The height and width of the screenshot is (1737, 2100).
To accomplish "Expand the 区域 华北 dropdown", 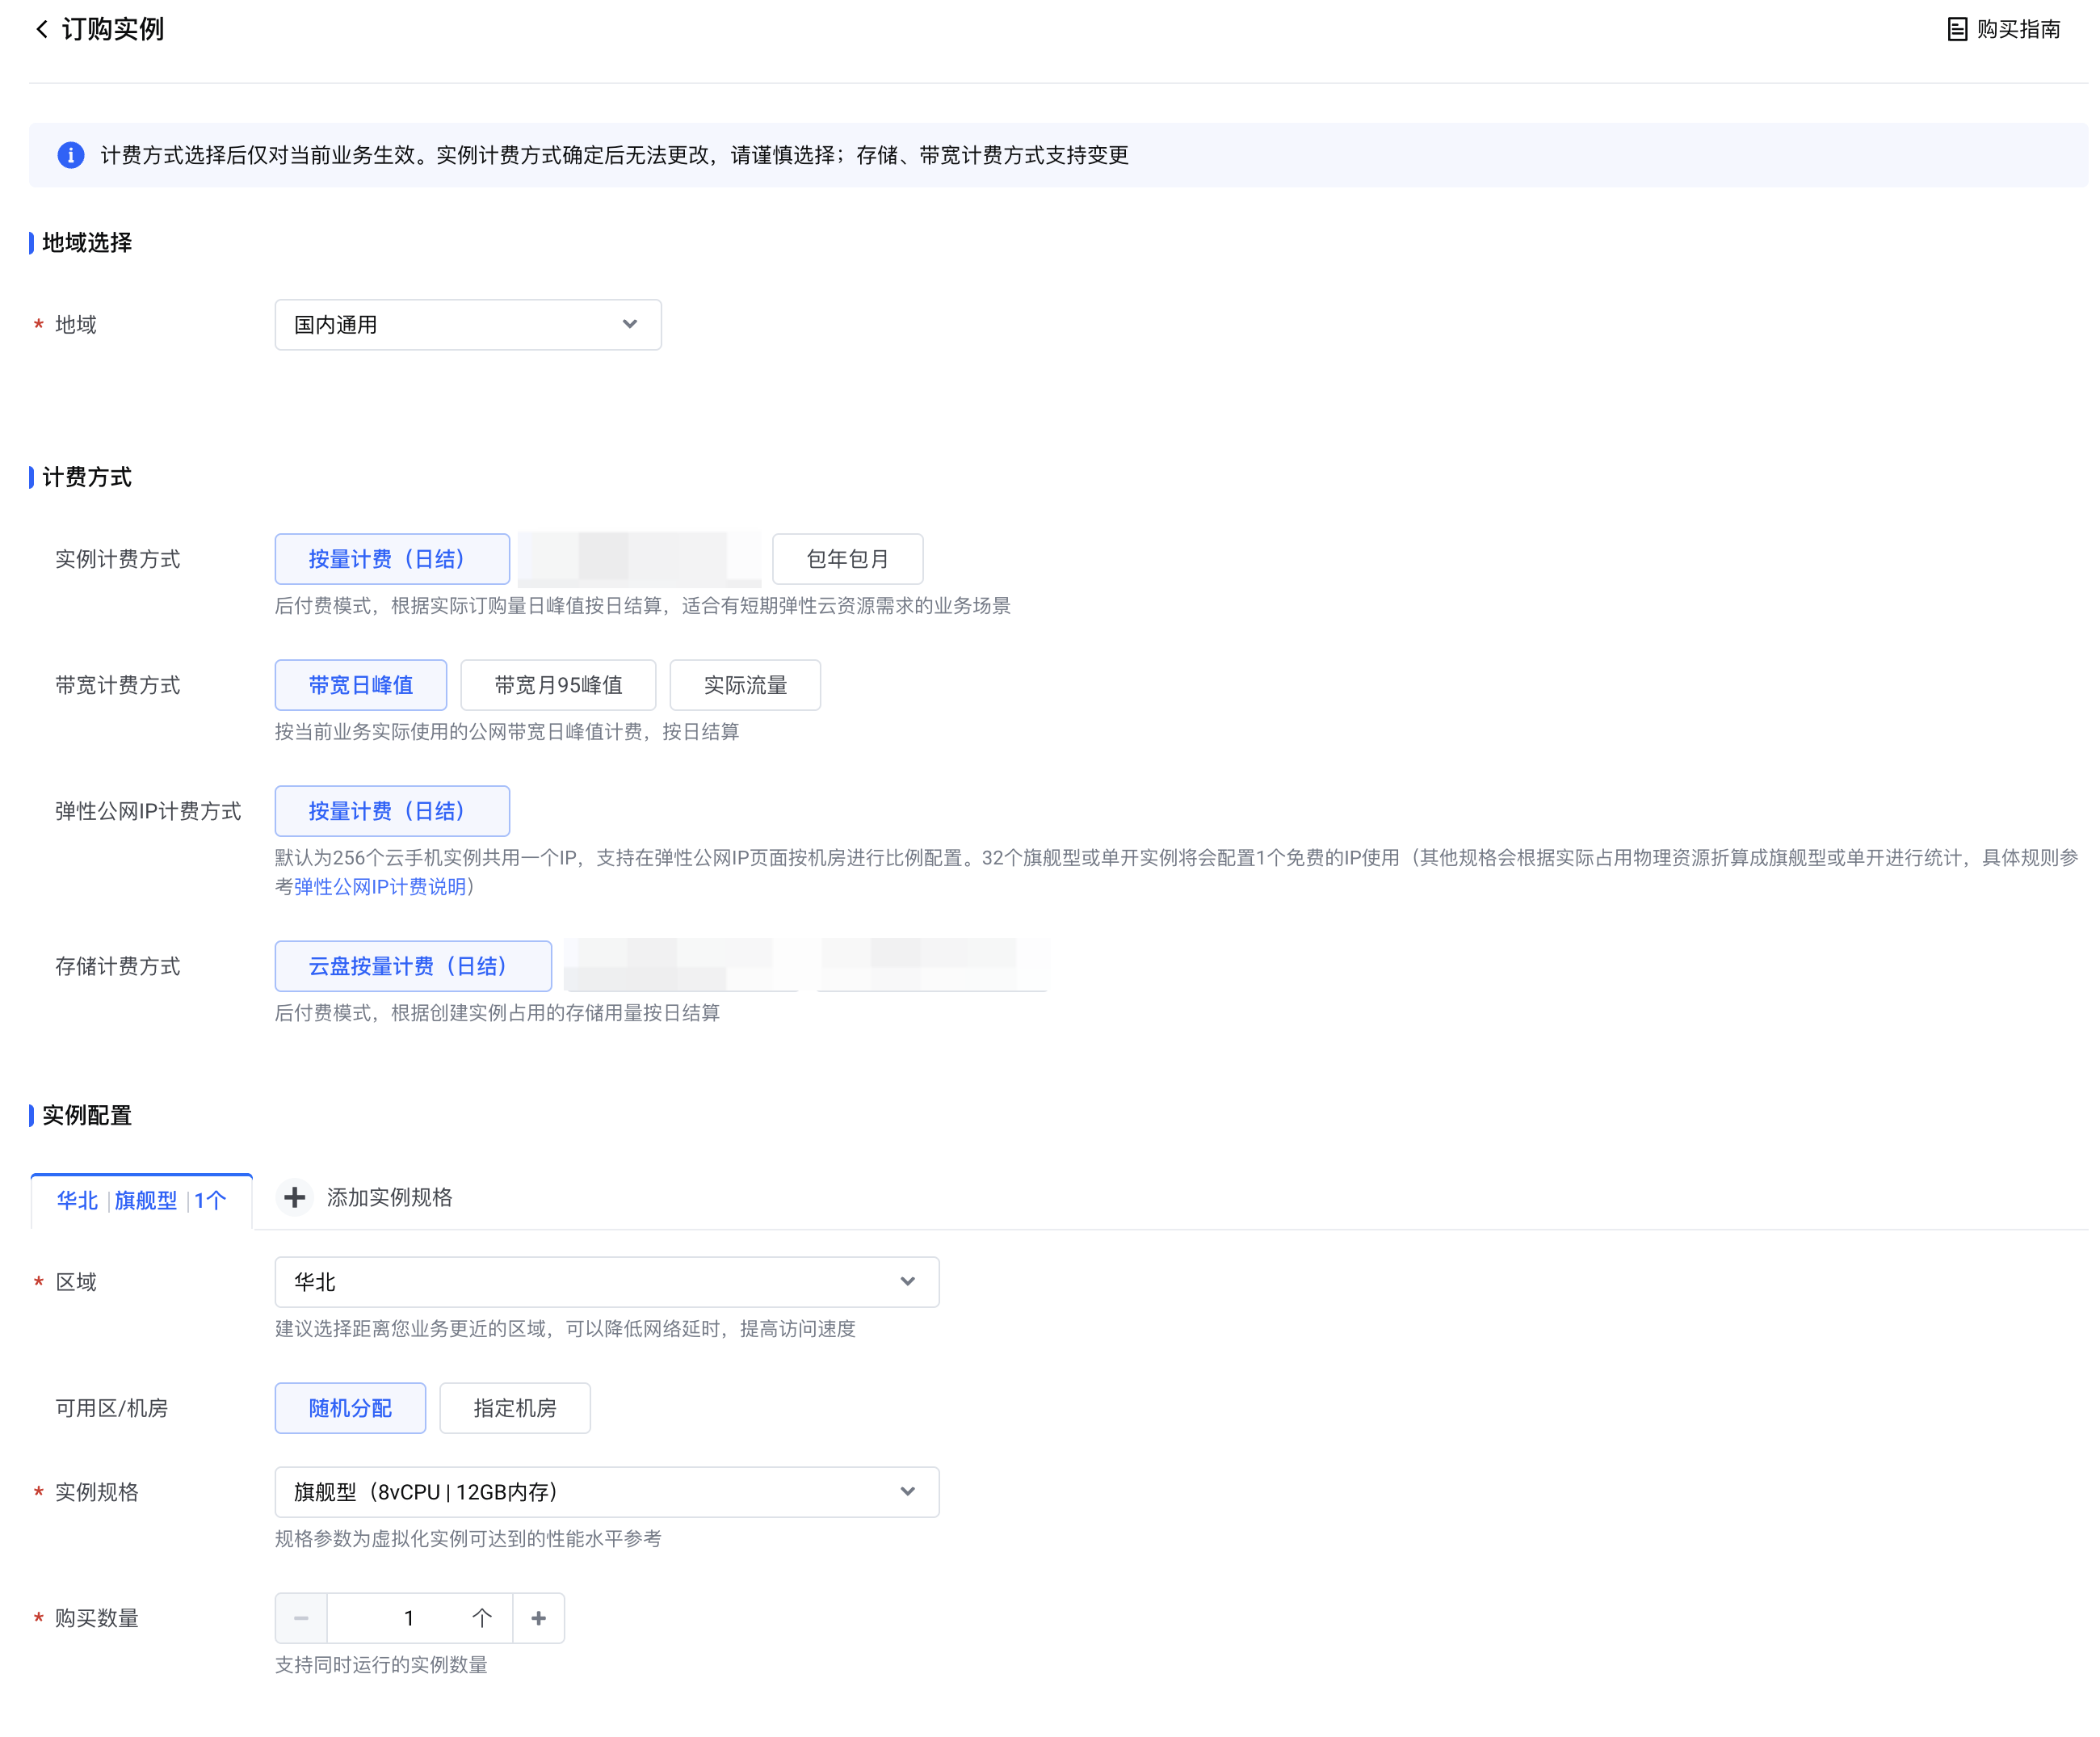I will click(606, 1281).
